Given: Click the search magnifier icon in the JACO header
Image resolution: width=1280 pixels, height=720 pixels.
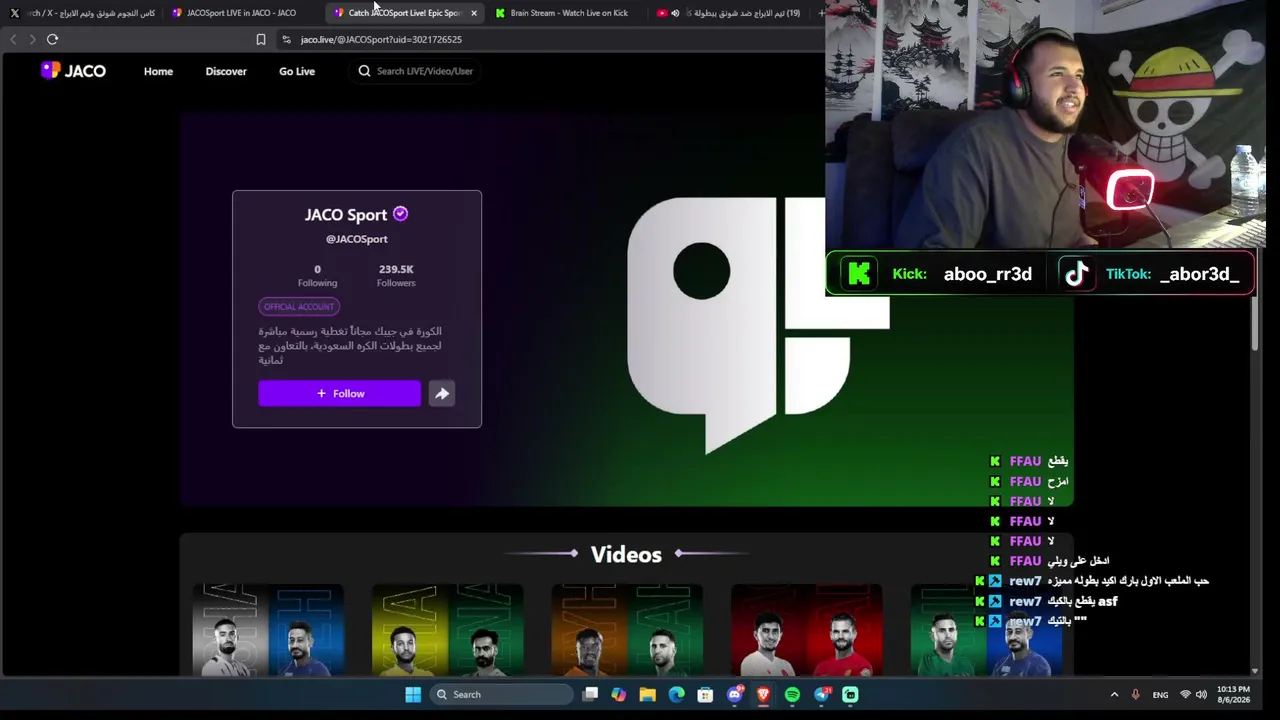Looking at the screenshot, I should [364, 71].
